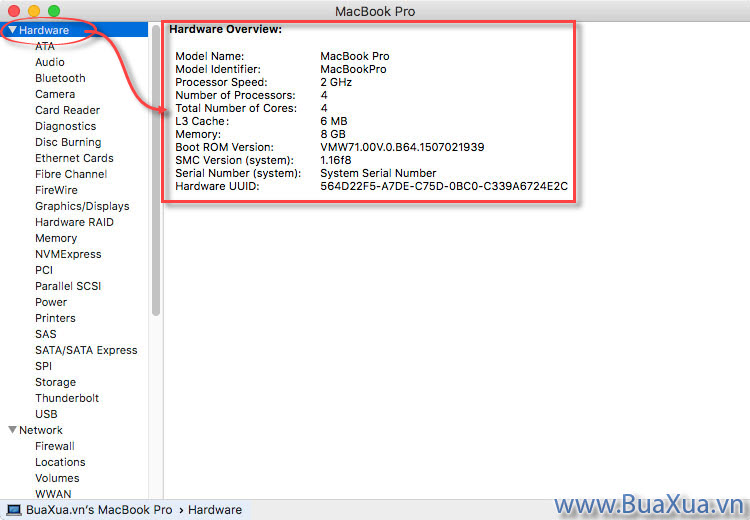The width and height of the screenshot is (750, 520).
Task: Open Graphics/Displays information
Action: 82,206
